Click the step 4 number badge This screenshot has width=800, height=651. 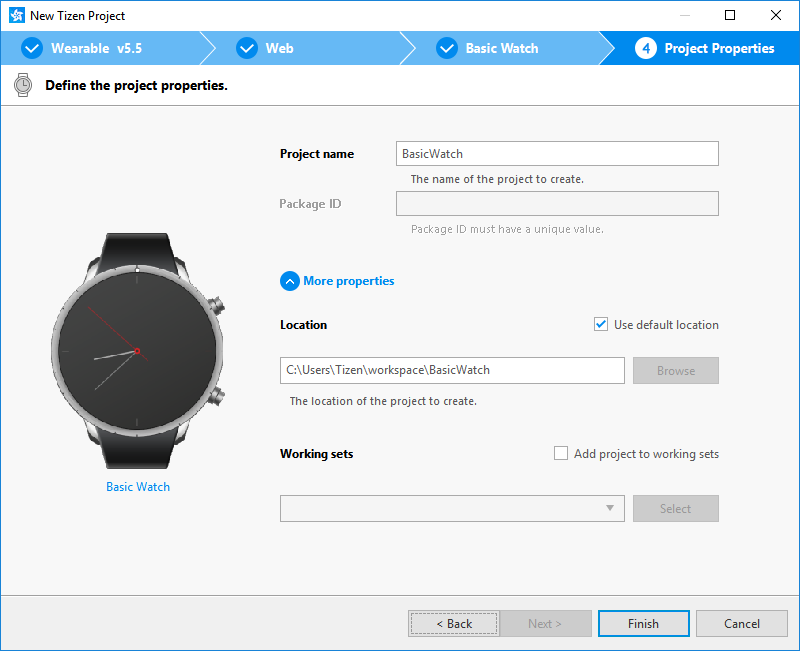tap(645, 48)
